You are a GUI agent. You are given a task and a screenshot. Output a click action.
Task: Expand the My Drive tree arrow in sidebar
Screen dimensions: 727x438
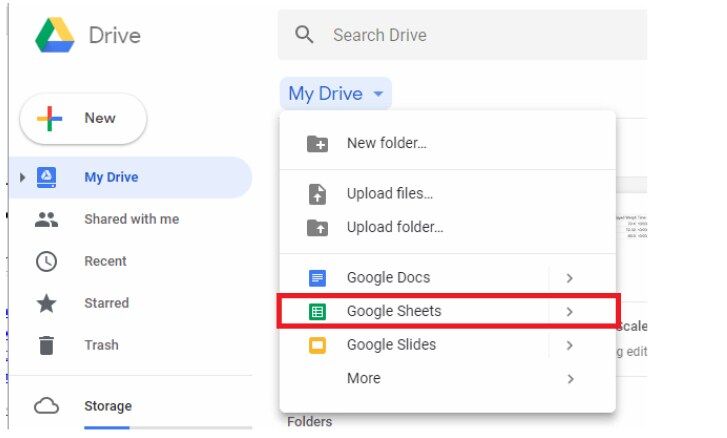22,177
